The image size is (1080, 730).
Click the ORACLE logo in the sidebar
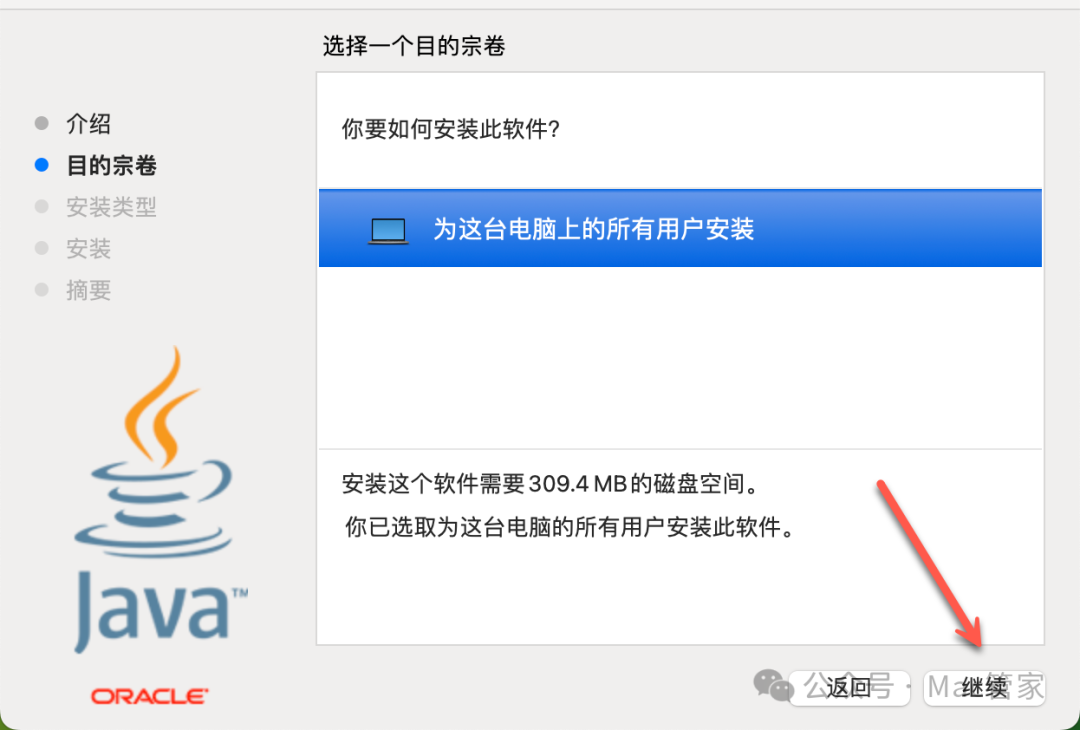pos(149,696)
